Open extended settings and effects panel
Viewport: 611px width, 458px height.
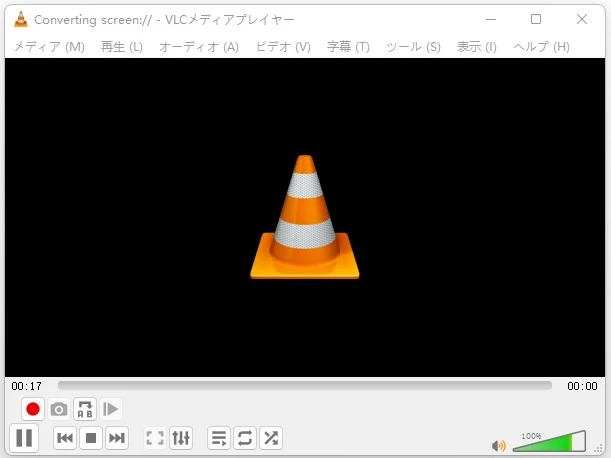(181, 438)
